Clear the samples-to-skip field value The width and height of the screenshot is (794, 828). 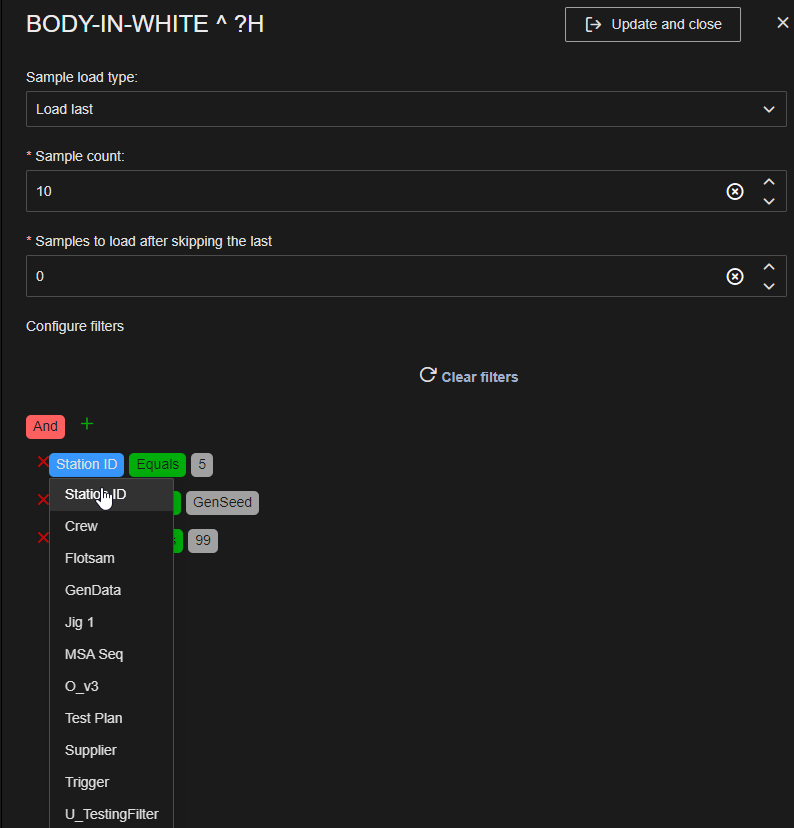(x=735, y=276)
